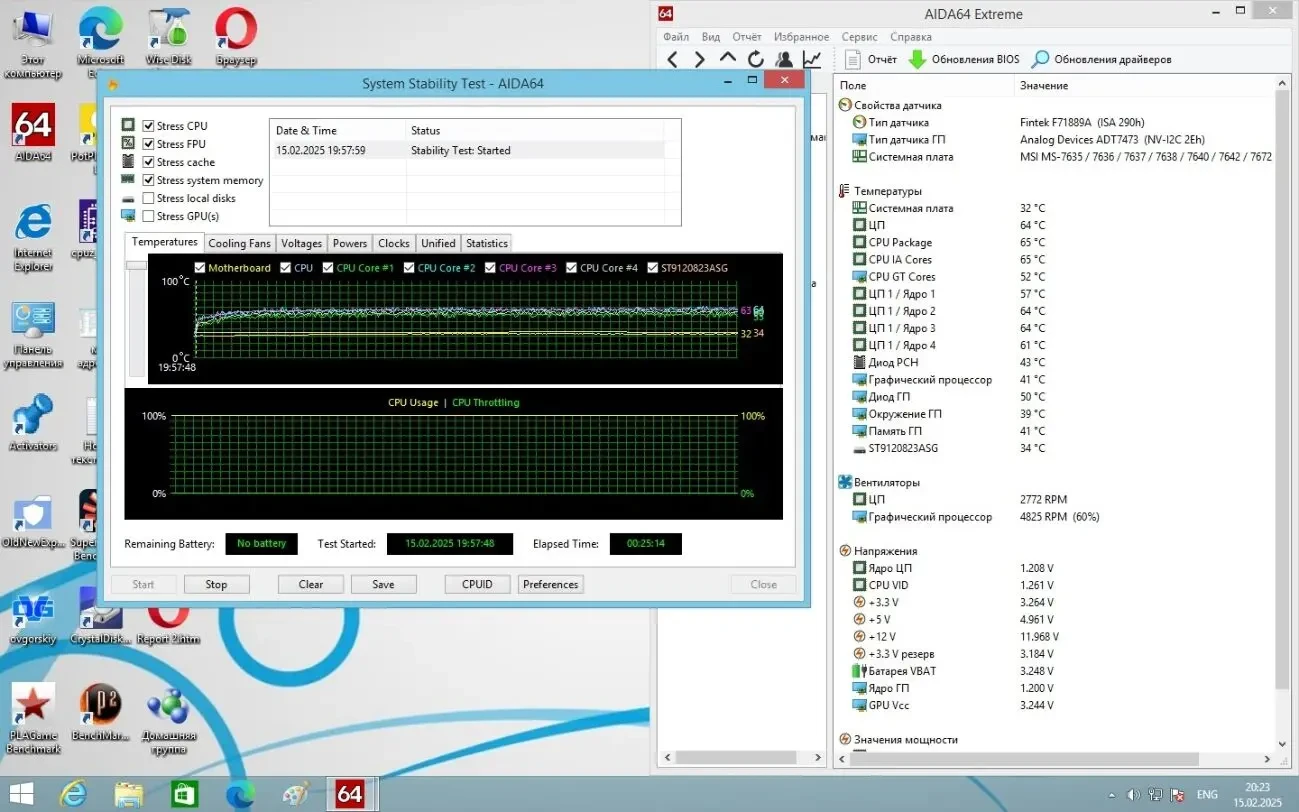Uncheck the Stress CPU checkbox
Screen dimensions: 1299x812
(149, 126)
